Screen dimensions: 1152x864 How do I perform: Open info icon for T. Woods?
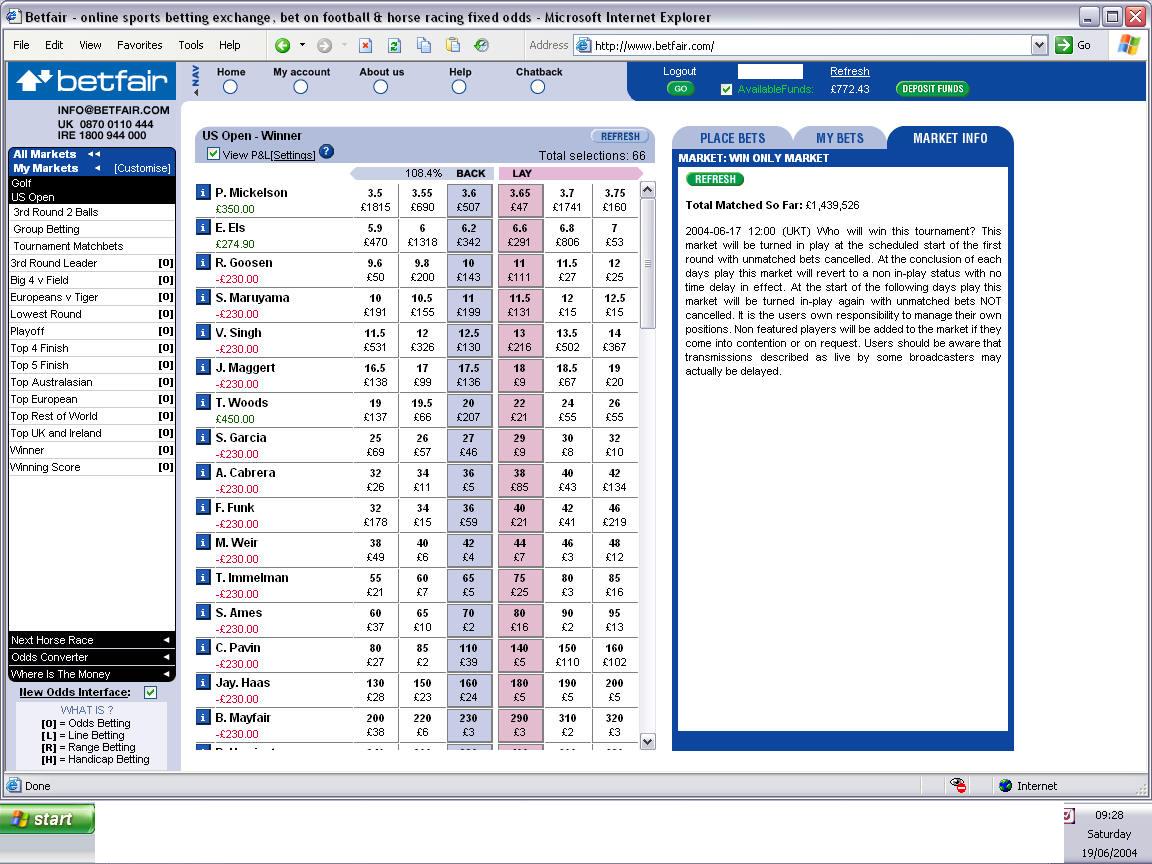tap(203, 403)
